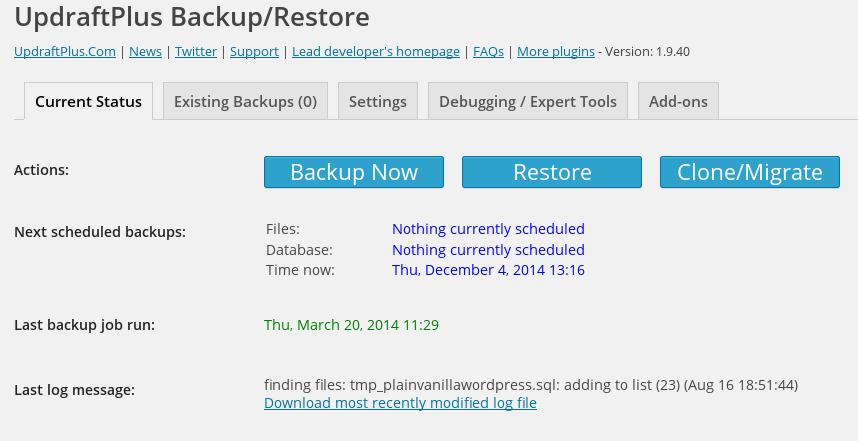Switch to Debugging / Expert Tools tab

click(527, 101)
